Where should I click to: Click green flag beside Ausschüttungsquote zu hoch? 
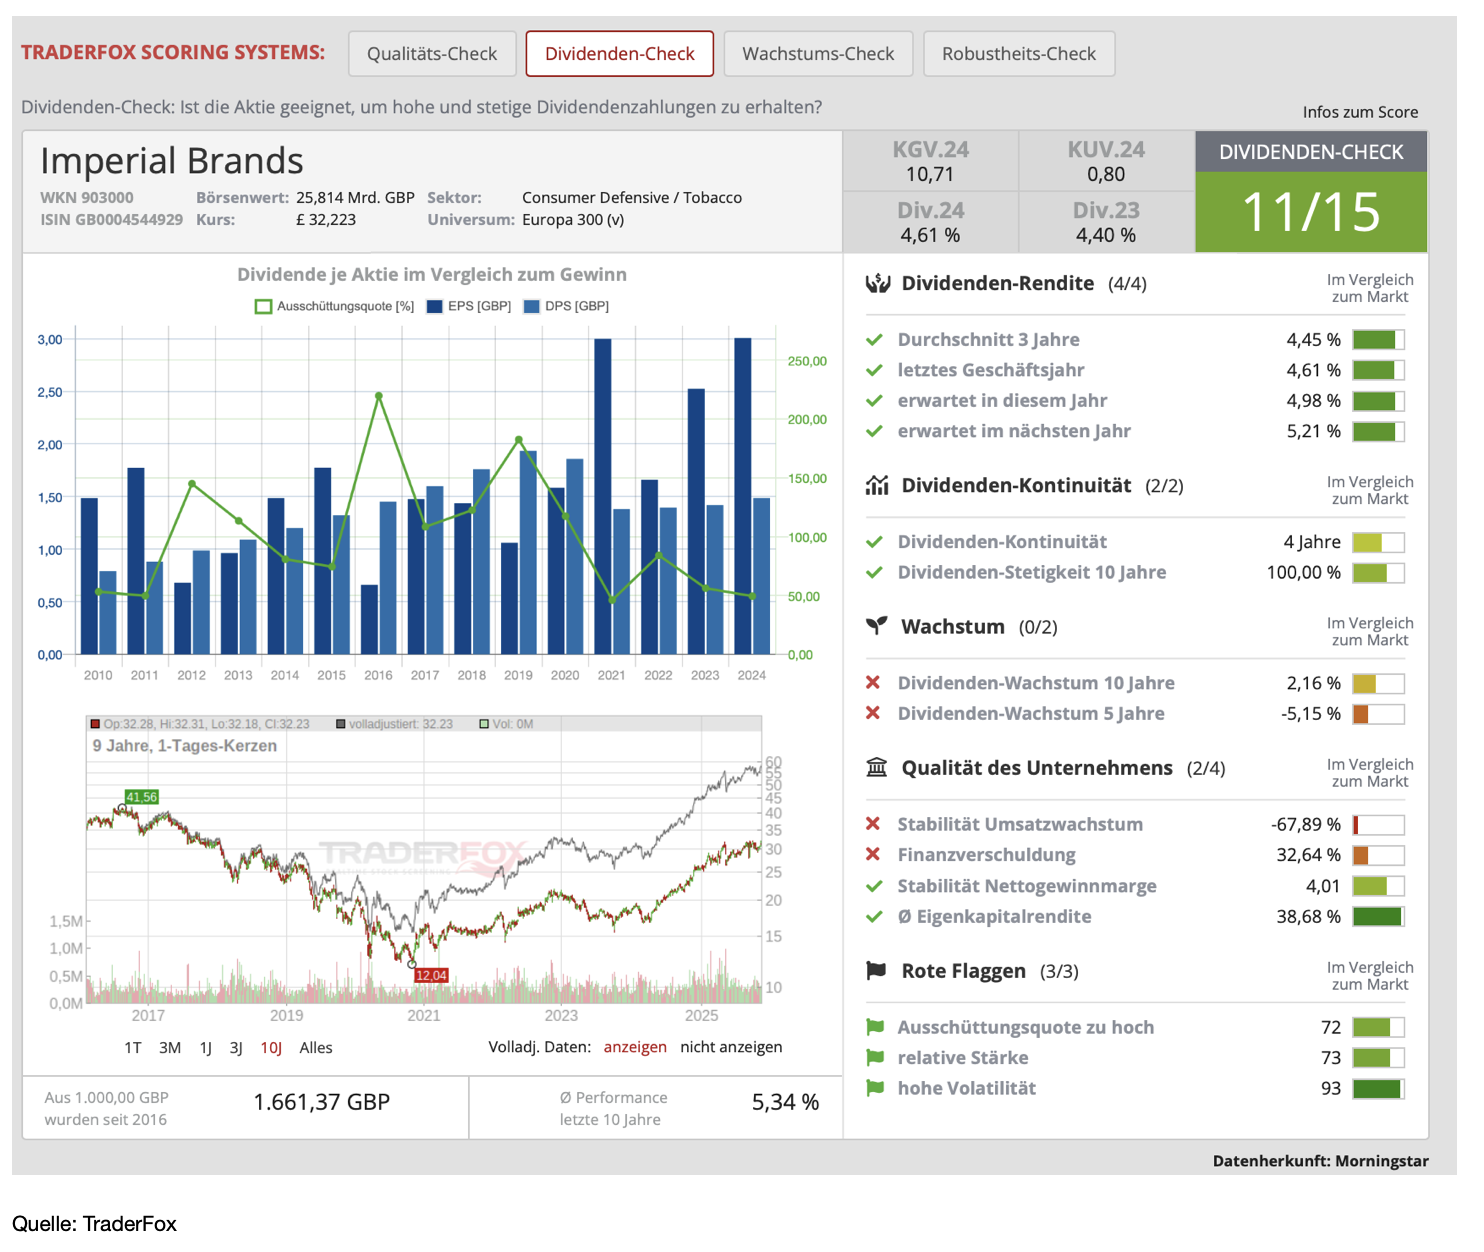point(875,1027)
